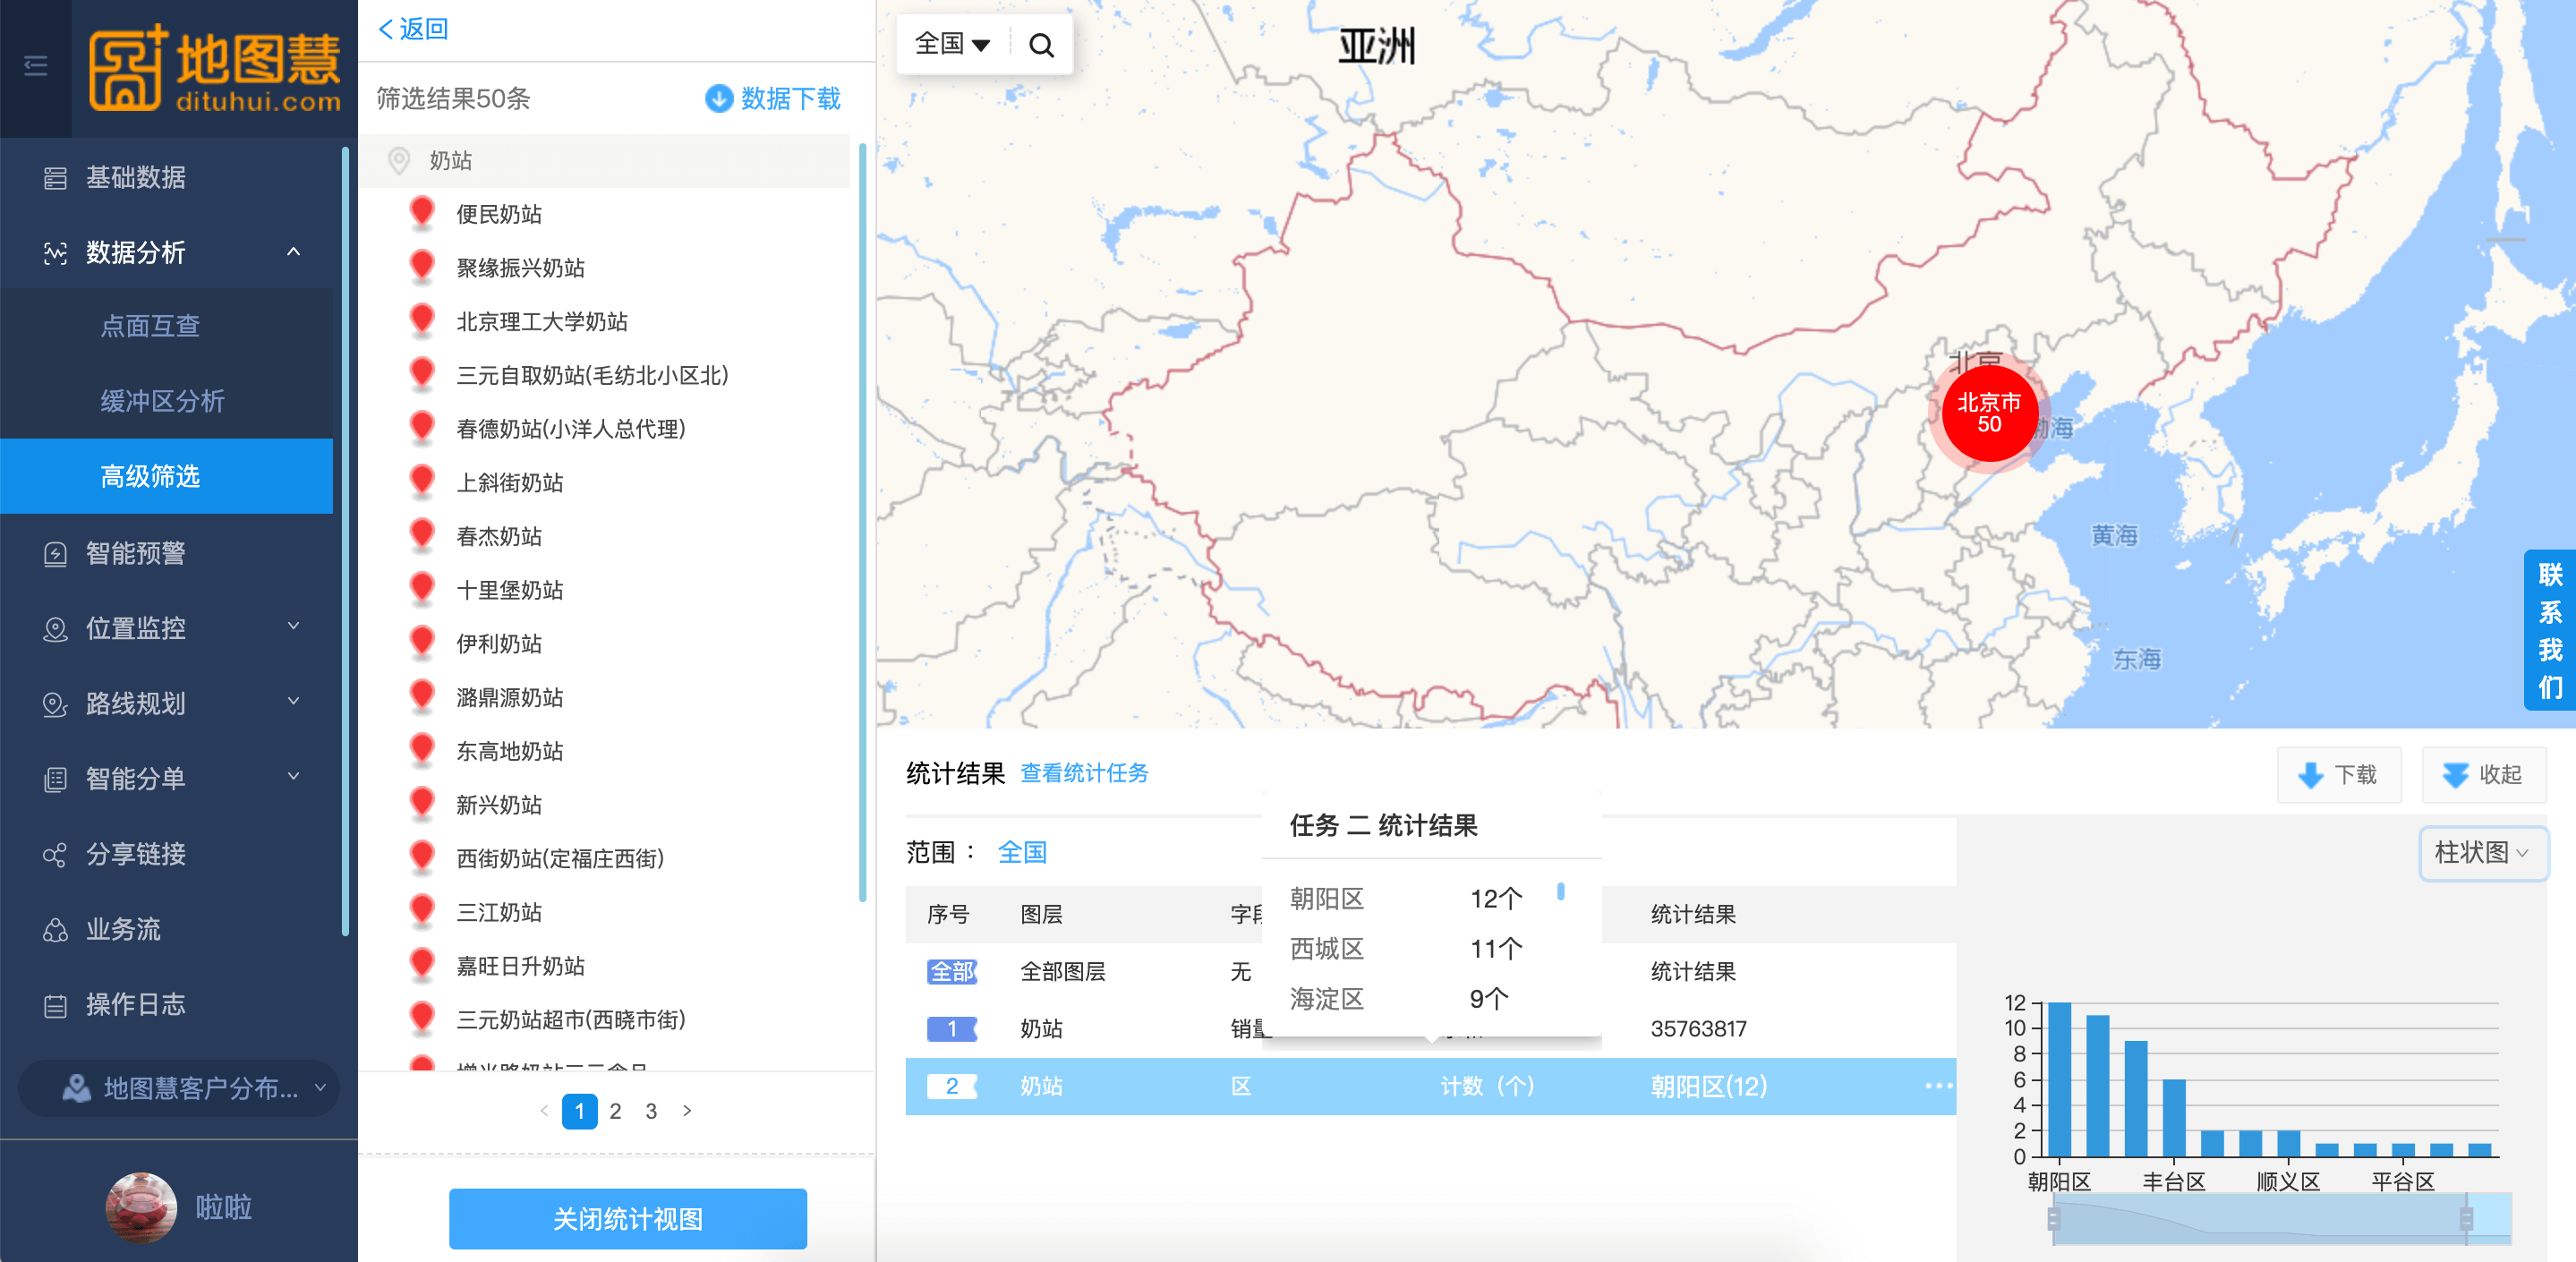The width and height of the screenshot is (2576, 1262).
Task: Select the 高级筛选 menu item
Action: click(166, 476)
